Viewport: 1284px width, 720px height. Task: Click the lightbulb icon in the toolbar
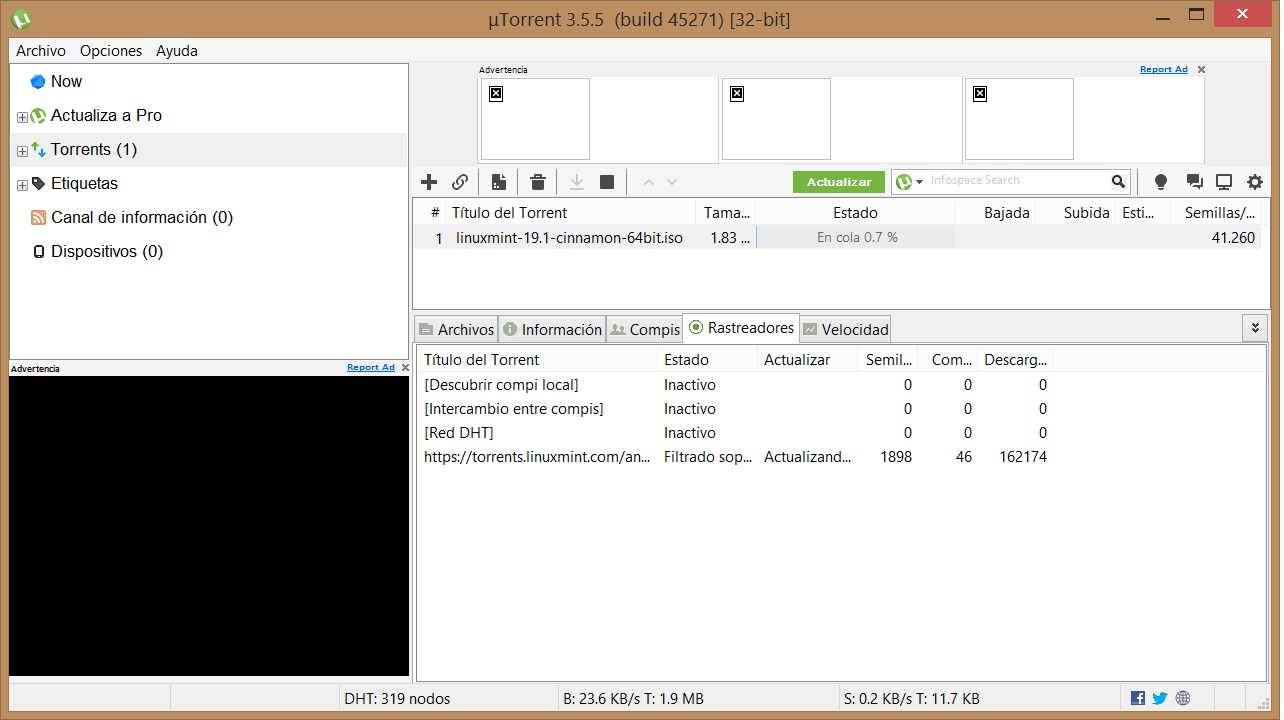[1161, 182]
